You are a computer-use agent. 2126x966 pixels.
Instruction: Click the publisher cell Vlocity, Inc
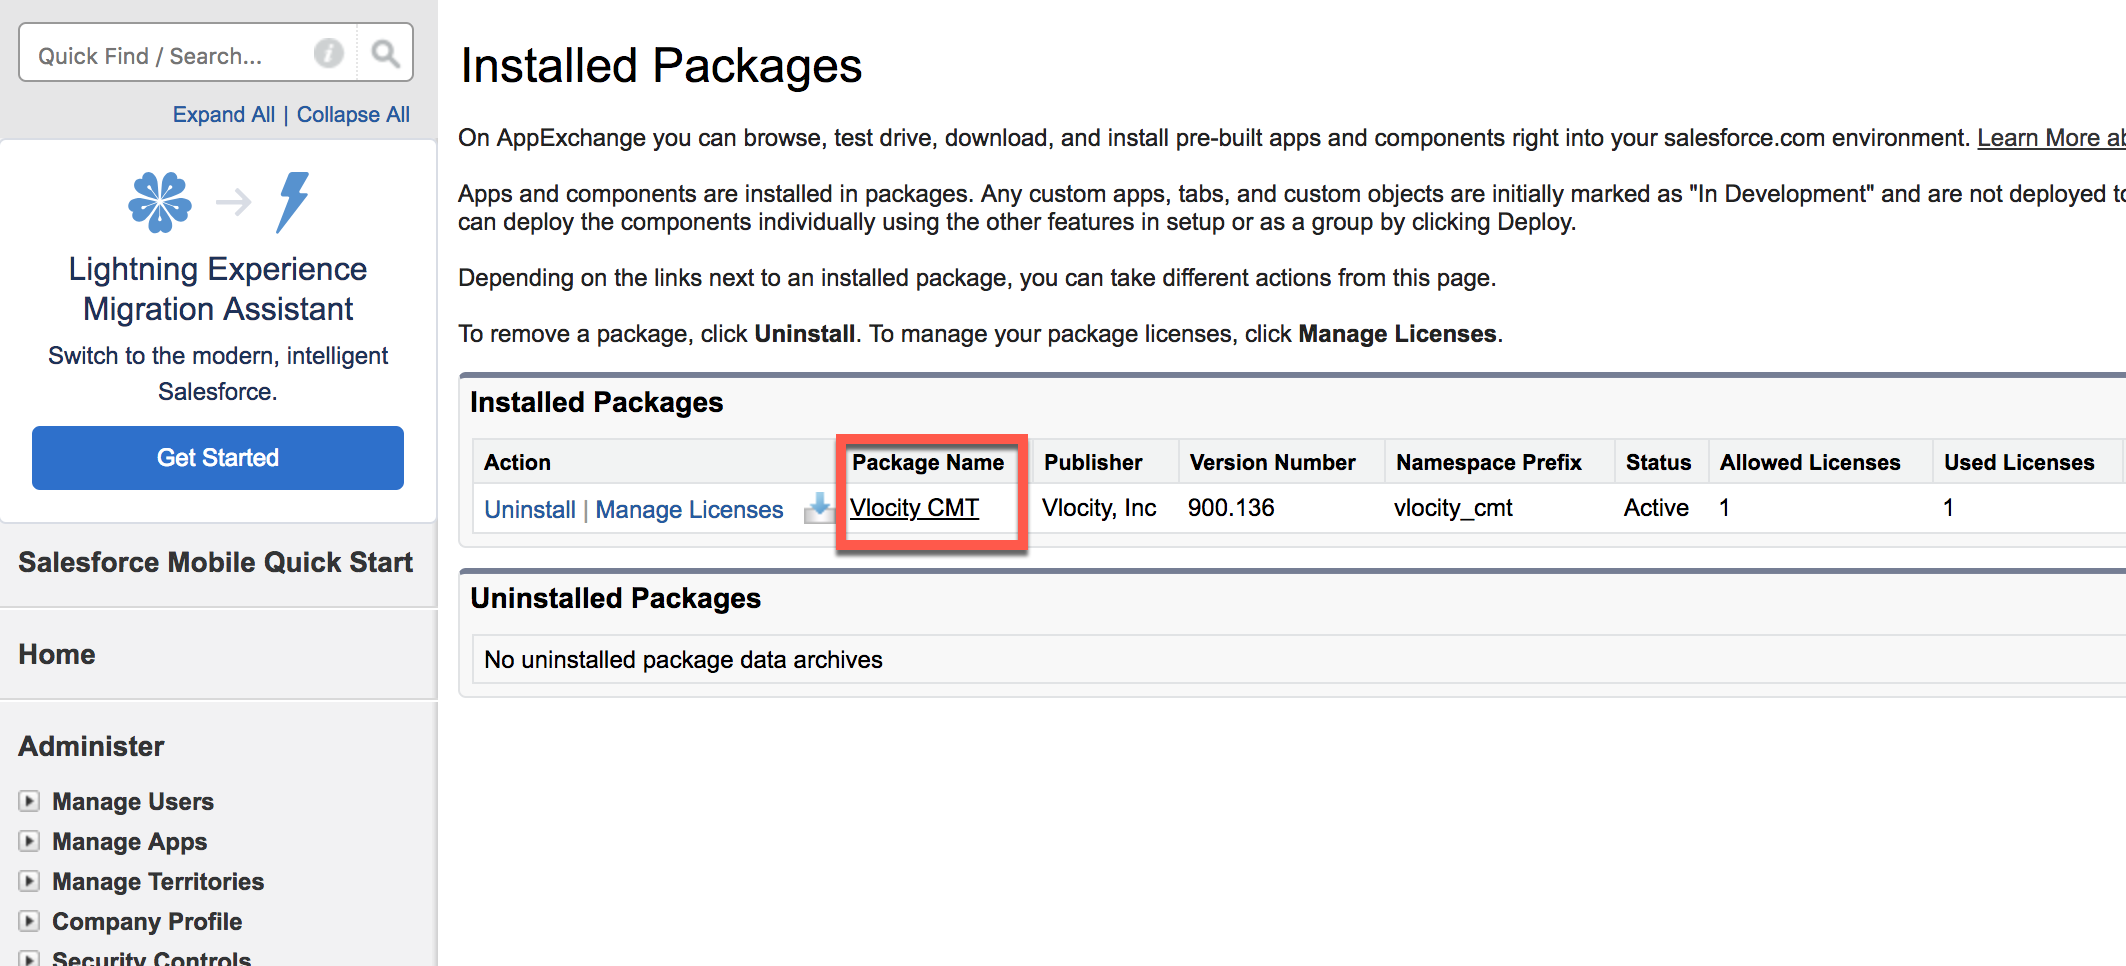coord(1099,508)
